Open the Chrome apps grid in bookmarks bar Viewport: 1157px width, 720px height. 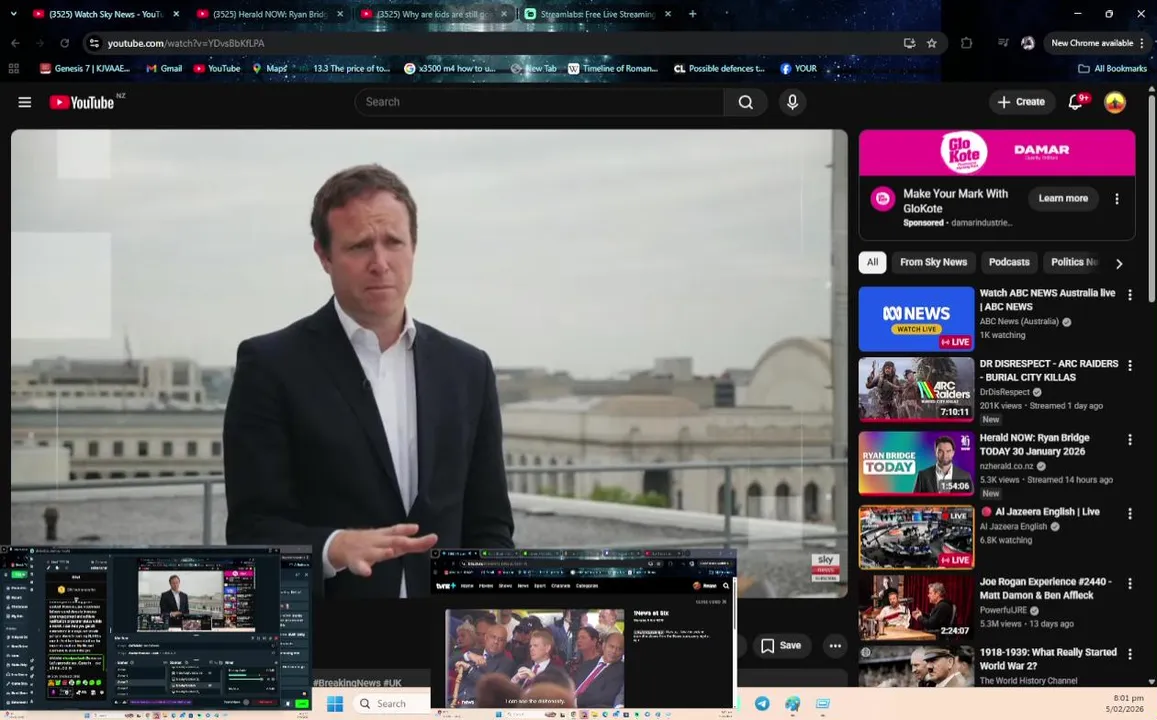click(x=13, y=69)
